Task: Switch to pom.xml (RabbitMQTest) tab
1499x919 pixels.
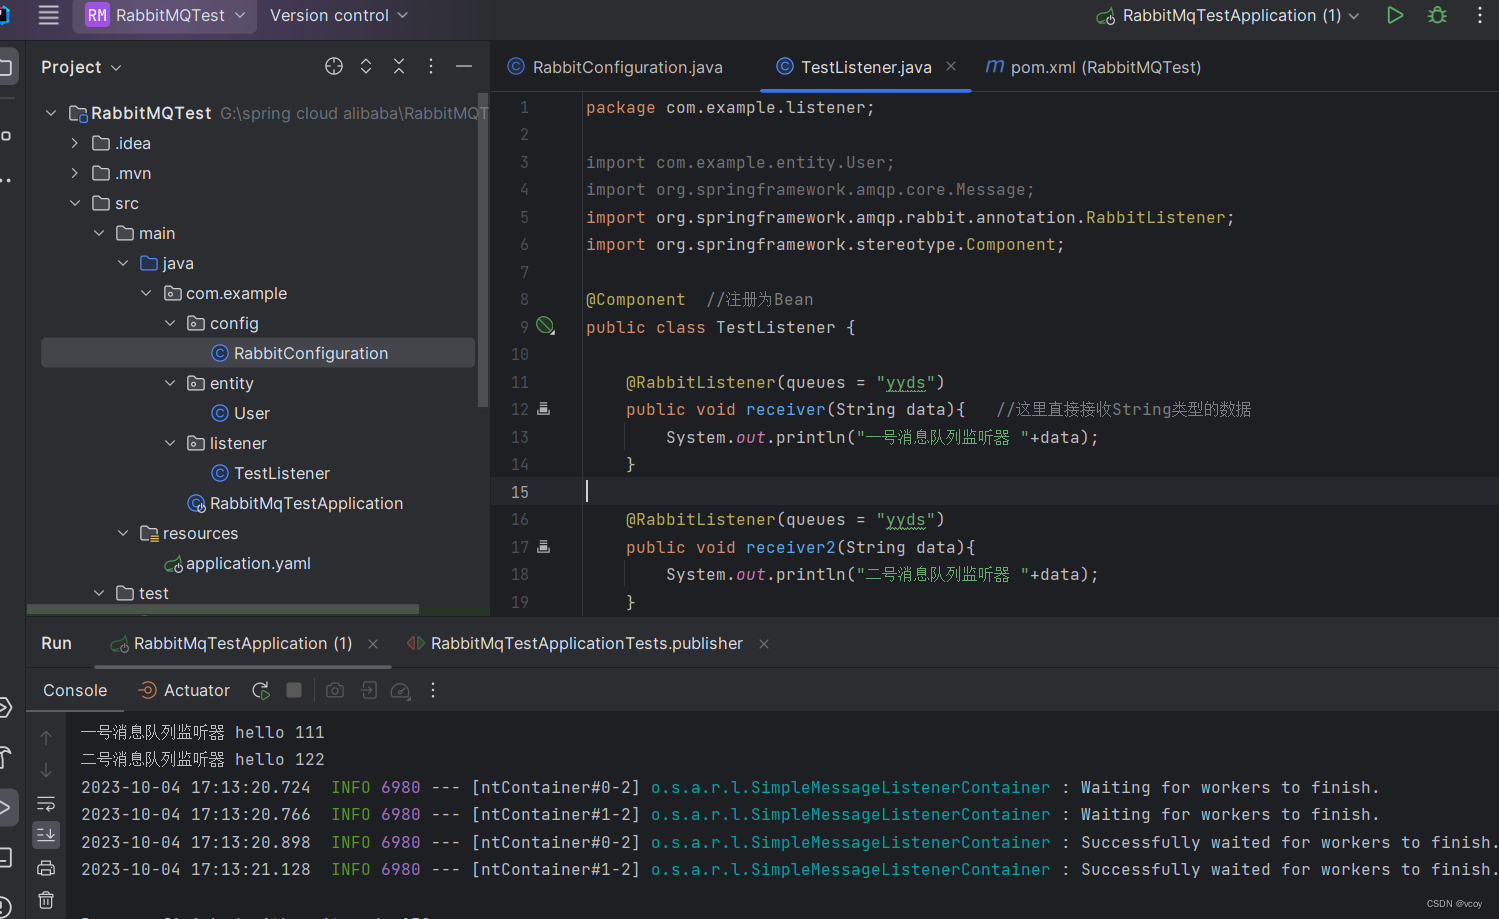Action: click(x=1093, y=67)
